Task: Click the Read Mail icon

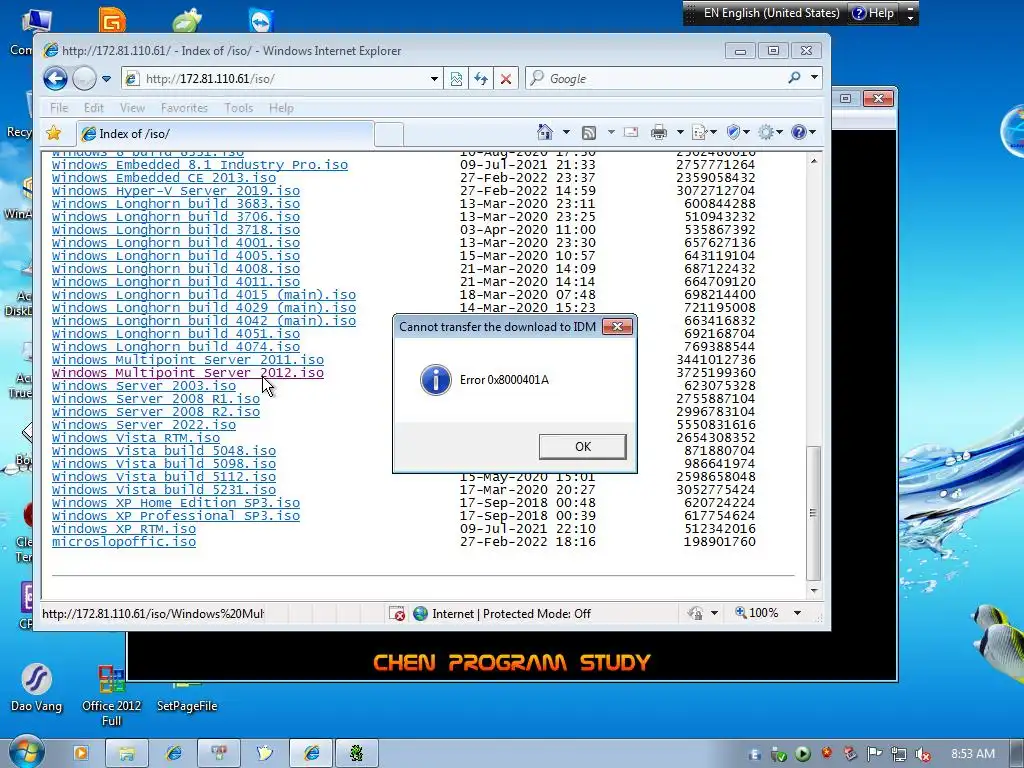Action: click(x=631, y=133)
